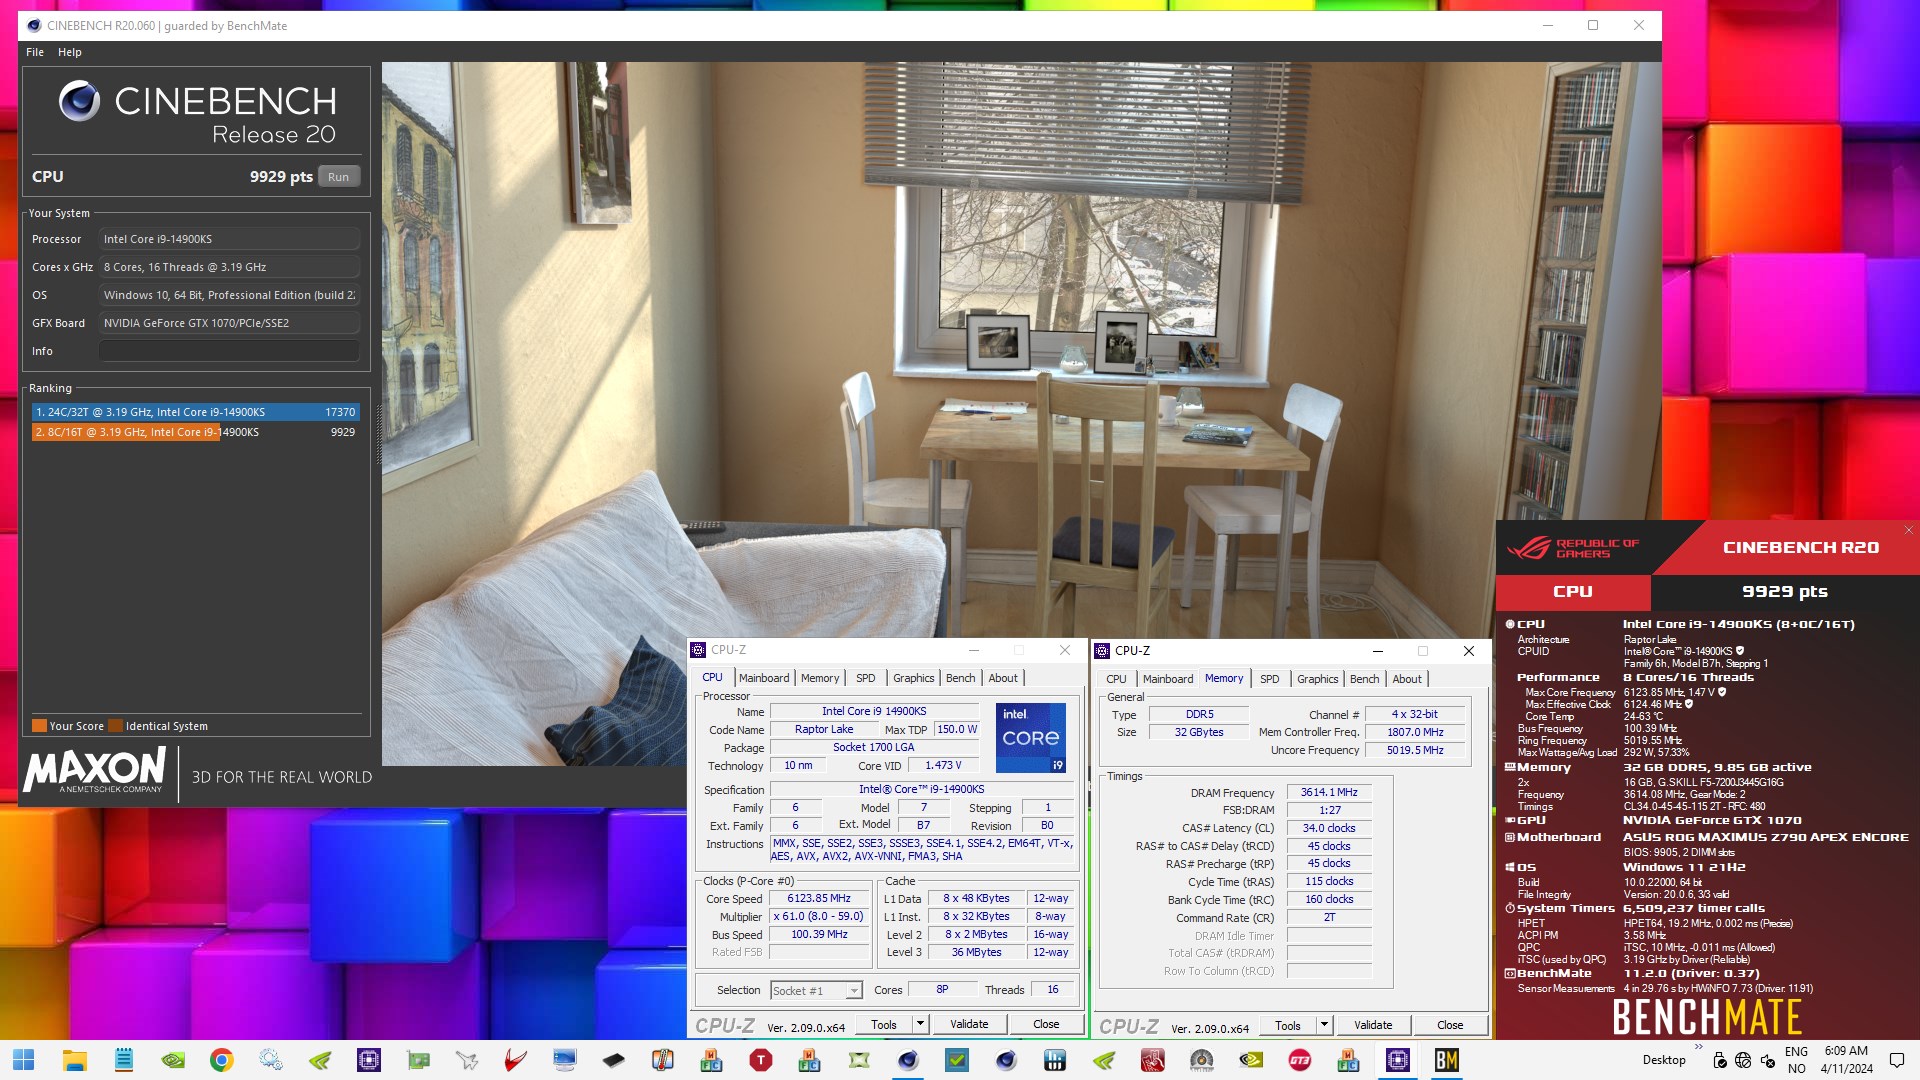This screenshot has width=1920, height=1080.
Task: Open the red GT3 icon on the taskbar
Action: pos(1300,1060)
